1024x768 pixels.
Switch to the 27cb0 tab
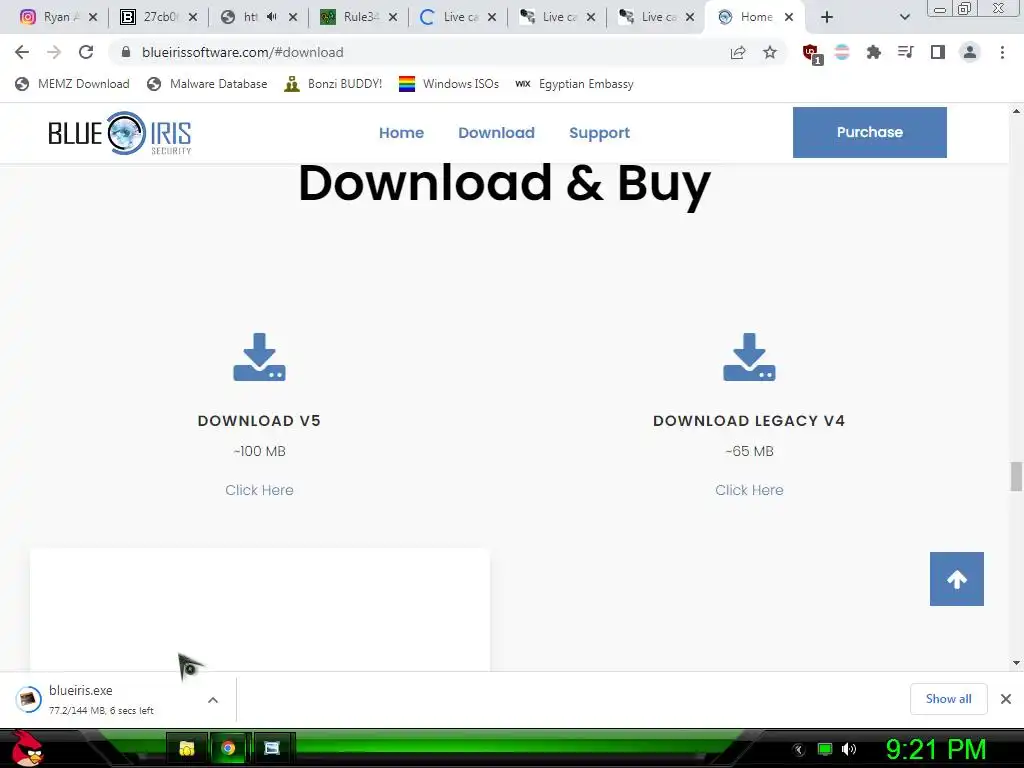point(150,17)
